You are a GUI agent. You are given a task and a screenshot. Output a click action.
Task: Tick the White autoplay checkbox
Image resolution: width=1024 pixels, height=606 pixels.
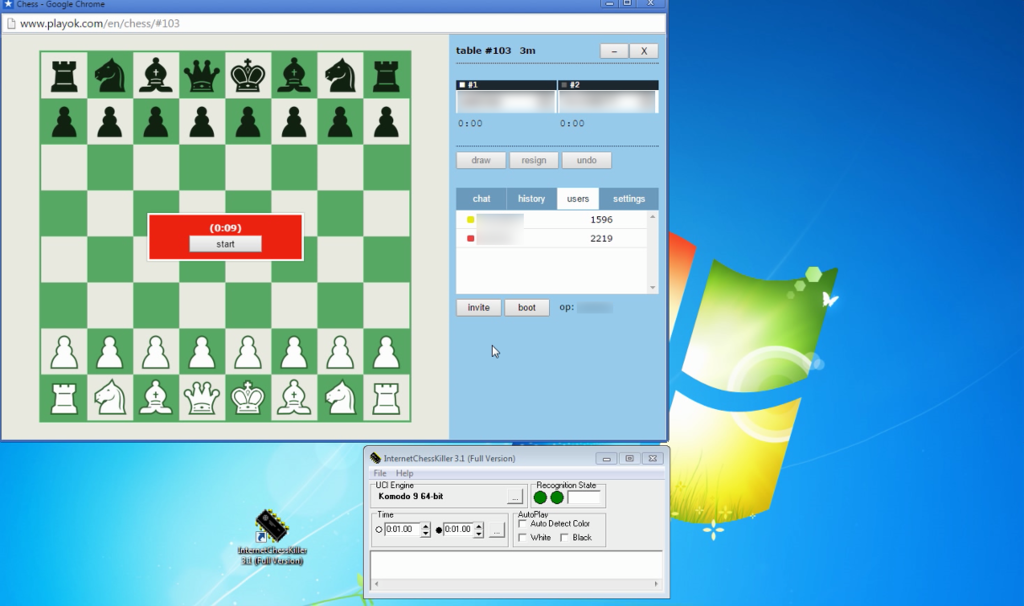point(522,537)
